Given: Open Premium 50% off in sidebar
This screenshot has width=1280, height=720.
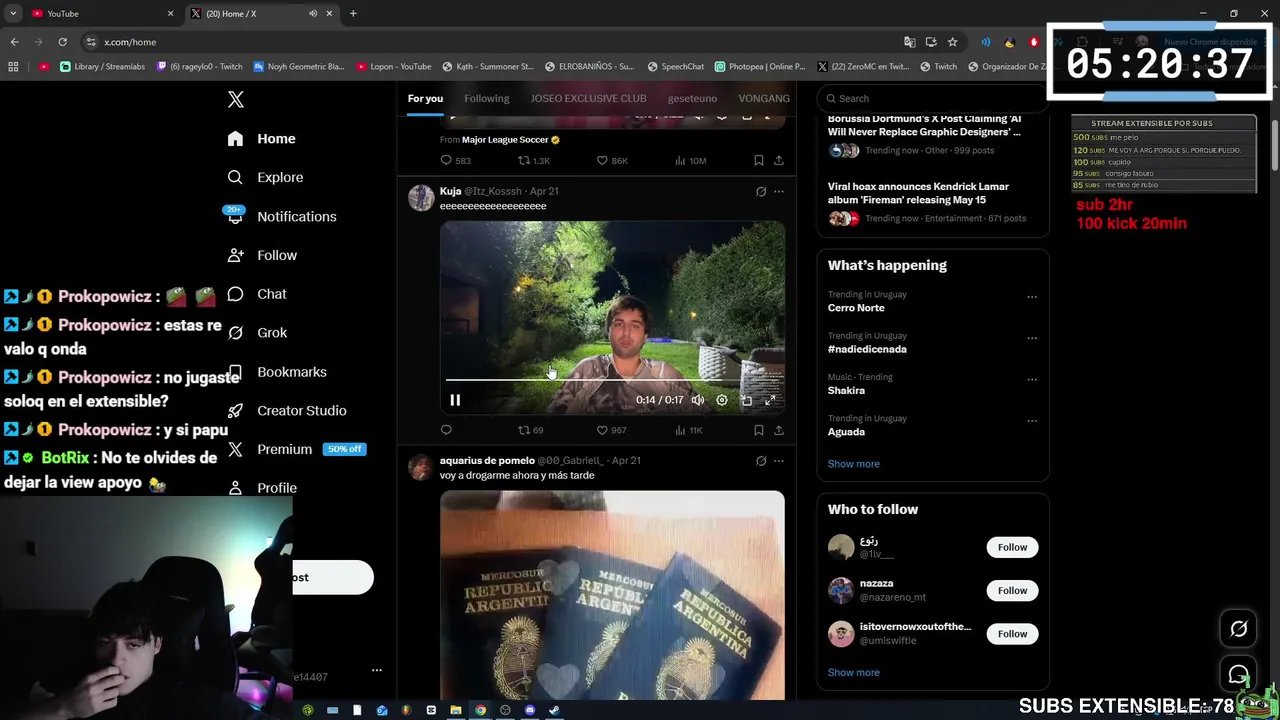Looking at the screenshot, I should [296, 449].
